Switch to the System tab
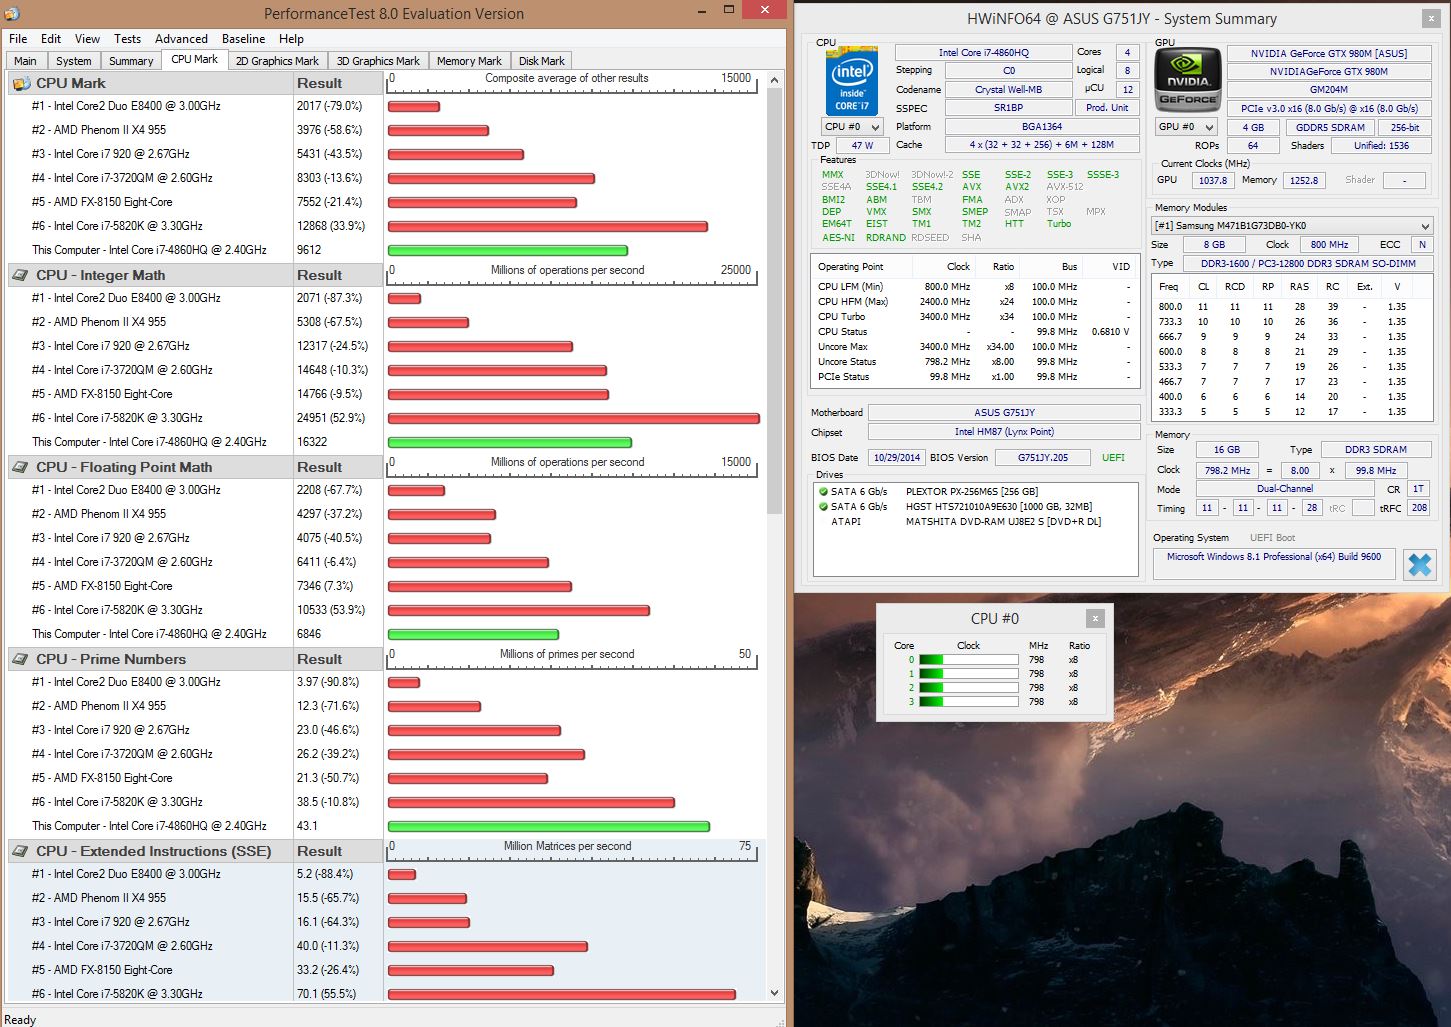 click(74, 61)
